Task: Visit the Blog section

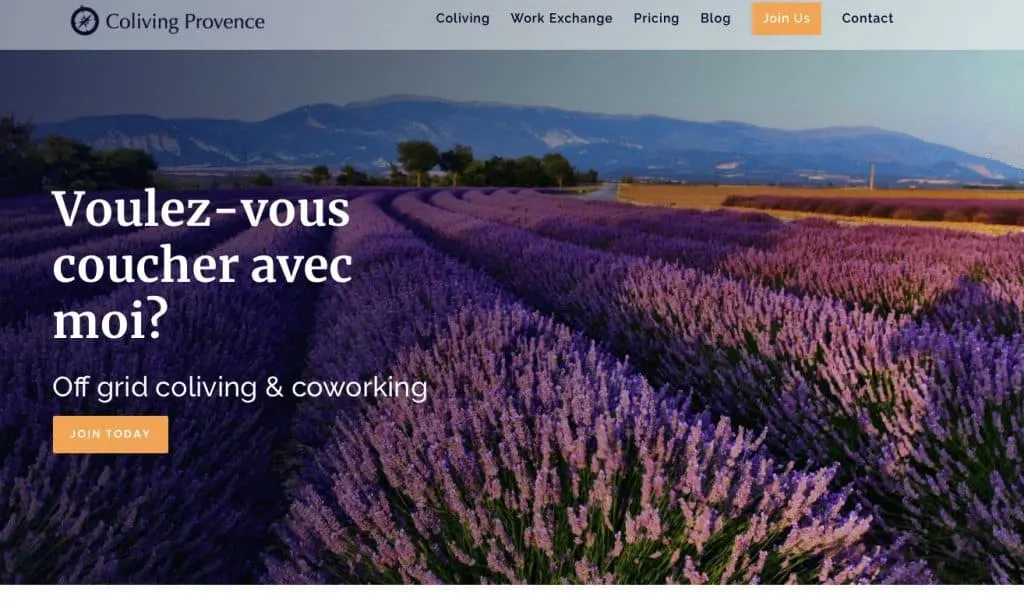Action: pos(715,18)
